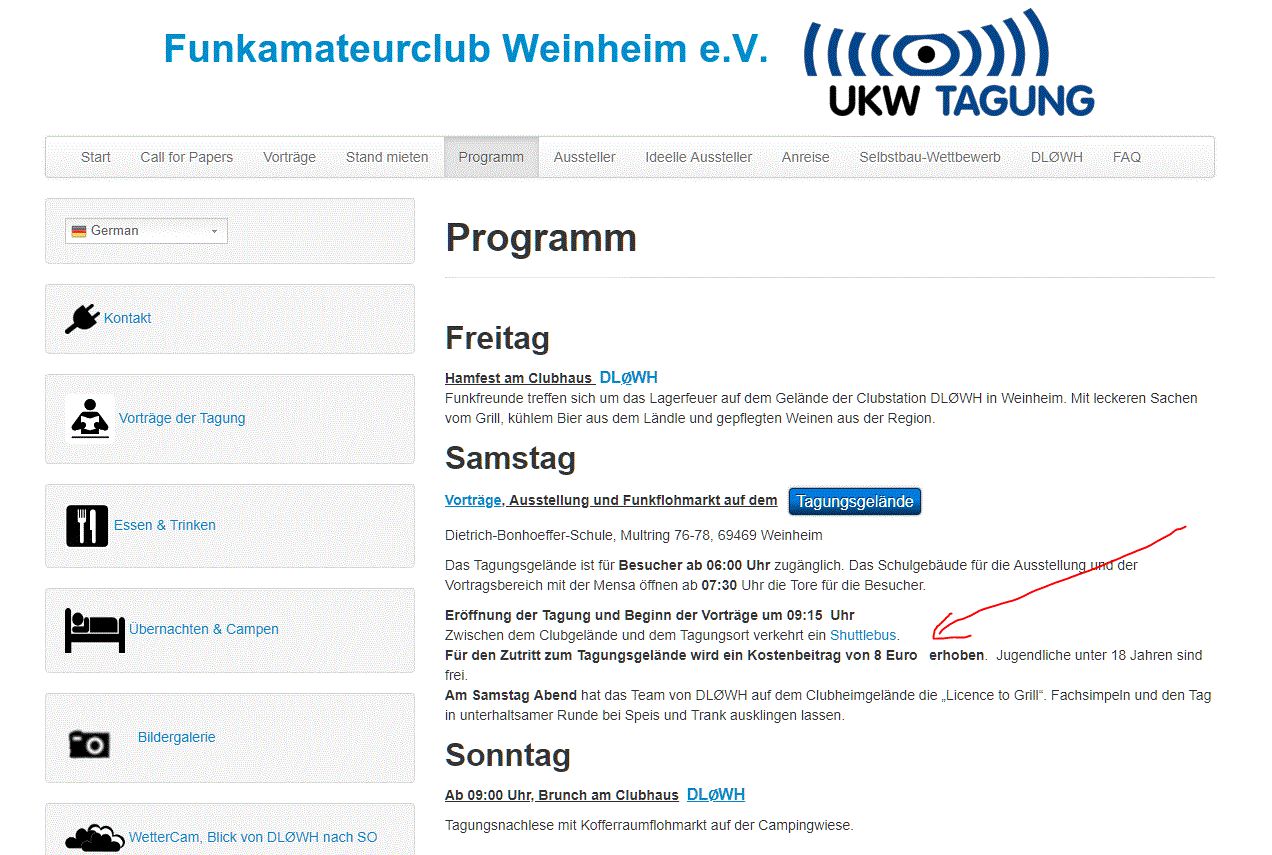Click the cloud icon next to WetterCam
1272x855 pixels.
coord(95,838)
